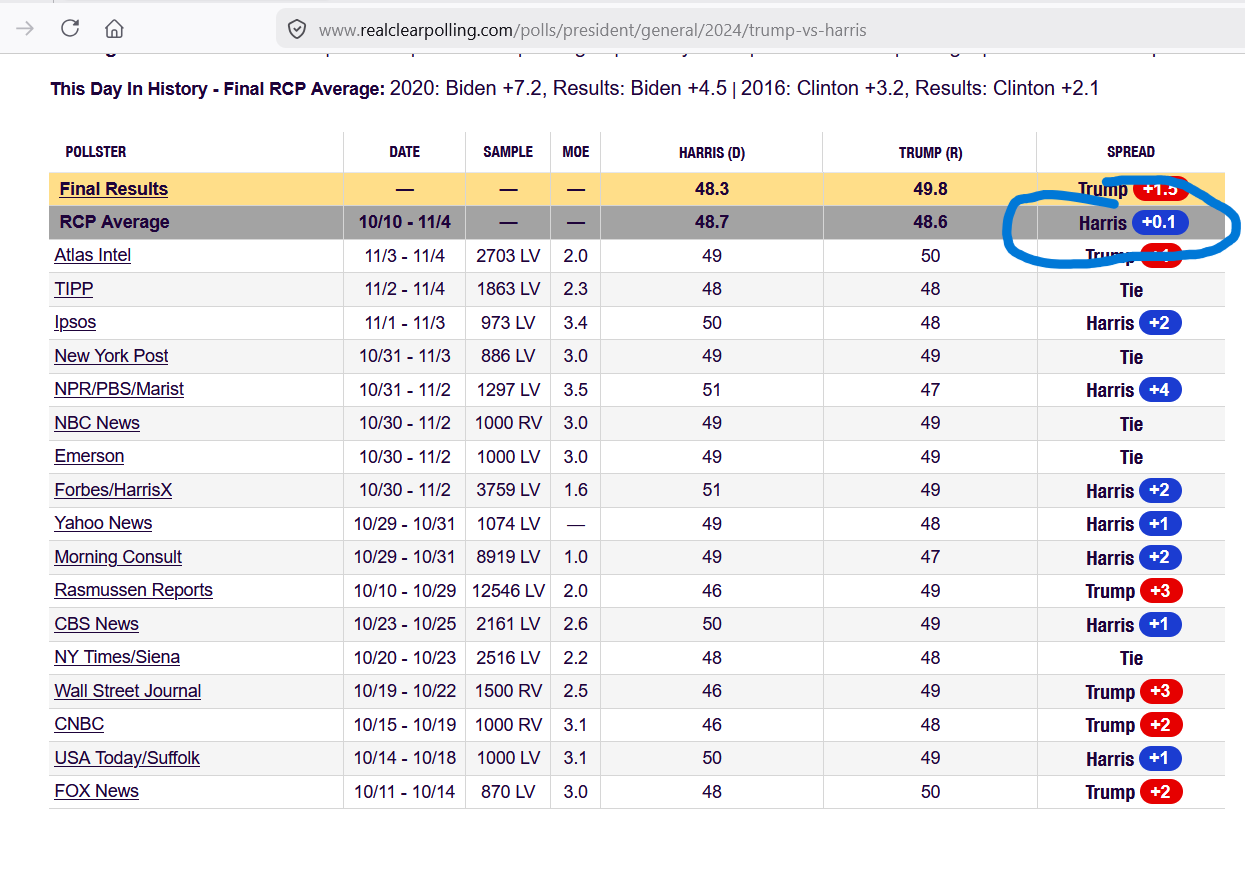The height and width of the screenshot is (873, 1245).
Task: Open the TIPP poll link
Action: pos(74,289)
